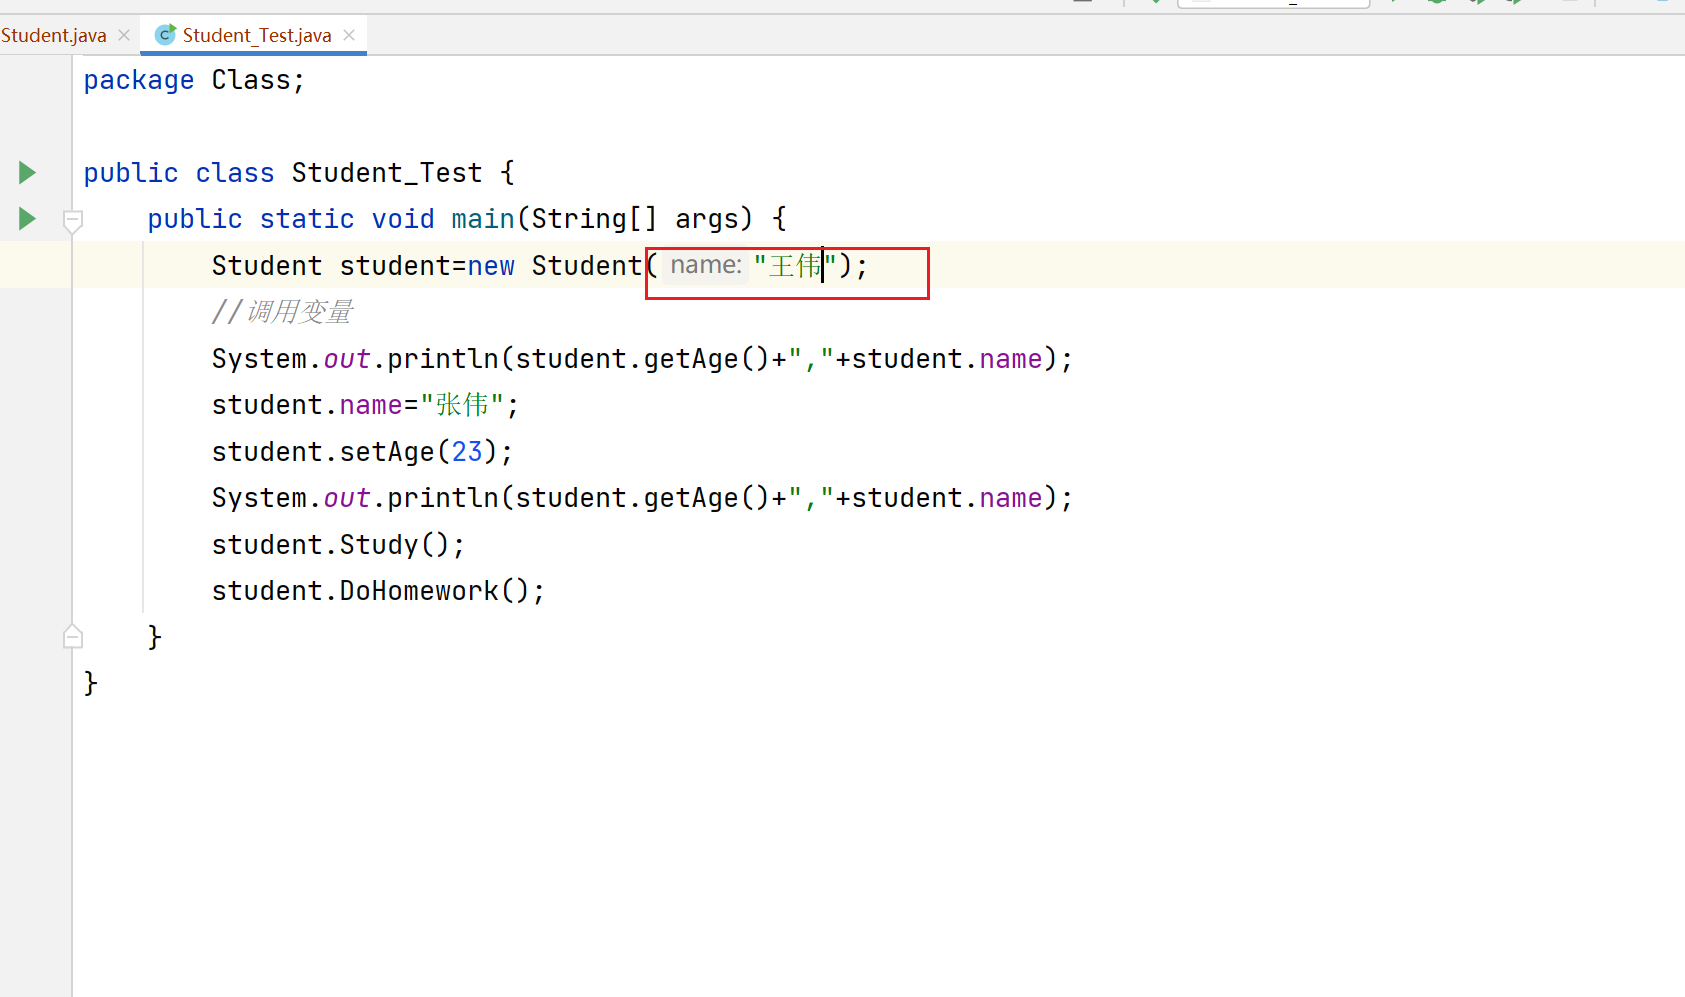
Task: Click 'setAge' method call
Action: (387, 452)
